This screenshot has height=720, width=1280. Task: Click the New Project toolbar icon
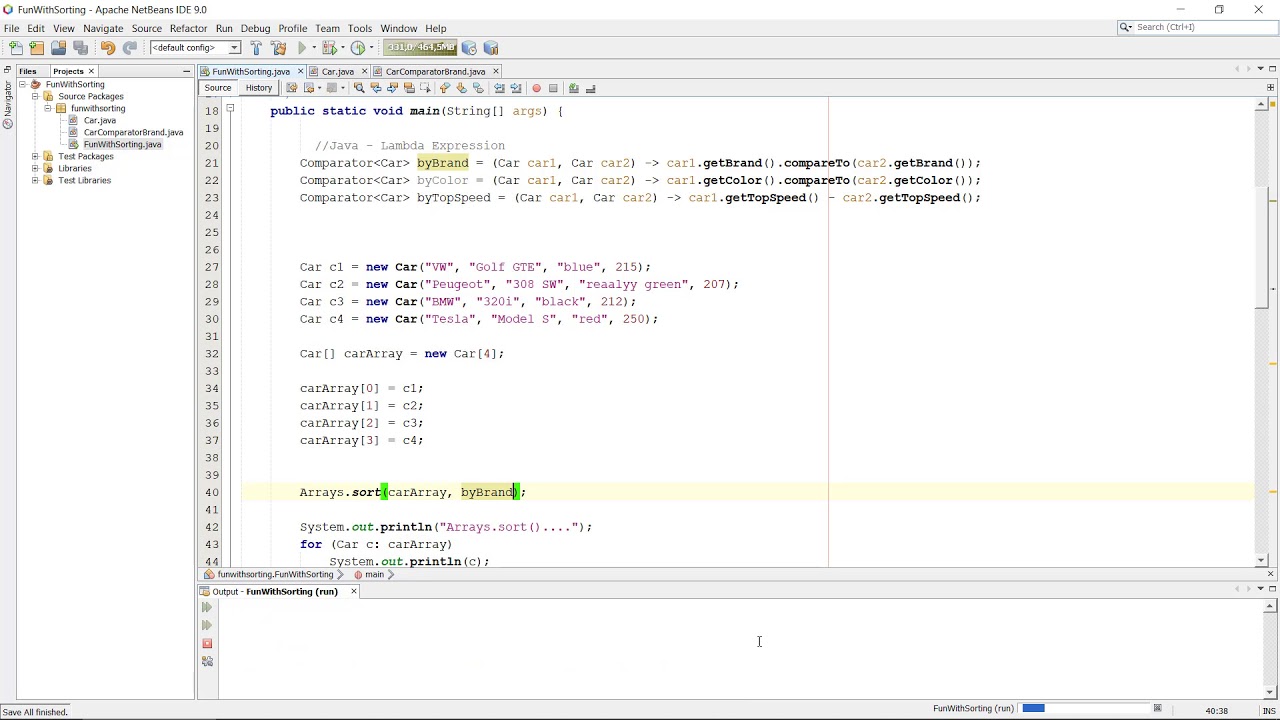[37, 47]
